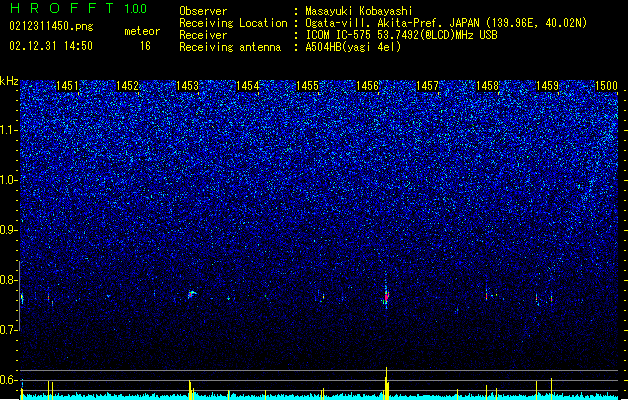Click the 1456 time marker
The width and height of the screenshot is (629, 400).
pyautogui.click(x=367, y=85)
